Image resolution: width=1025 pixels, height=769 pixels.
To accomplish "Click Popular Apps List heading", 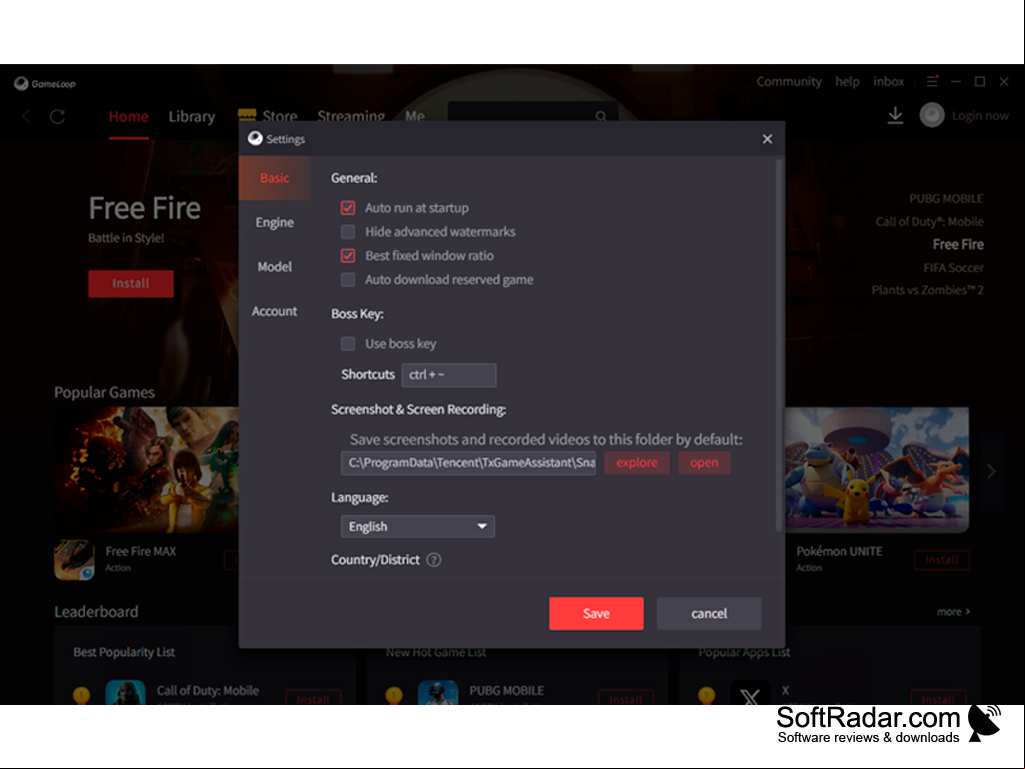I will tap(743, 652).
